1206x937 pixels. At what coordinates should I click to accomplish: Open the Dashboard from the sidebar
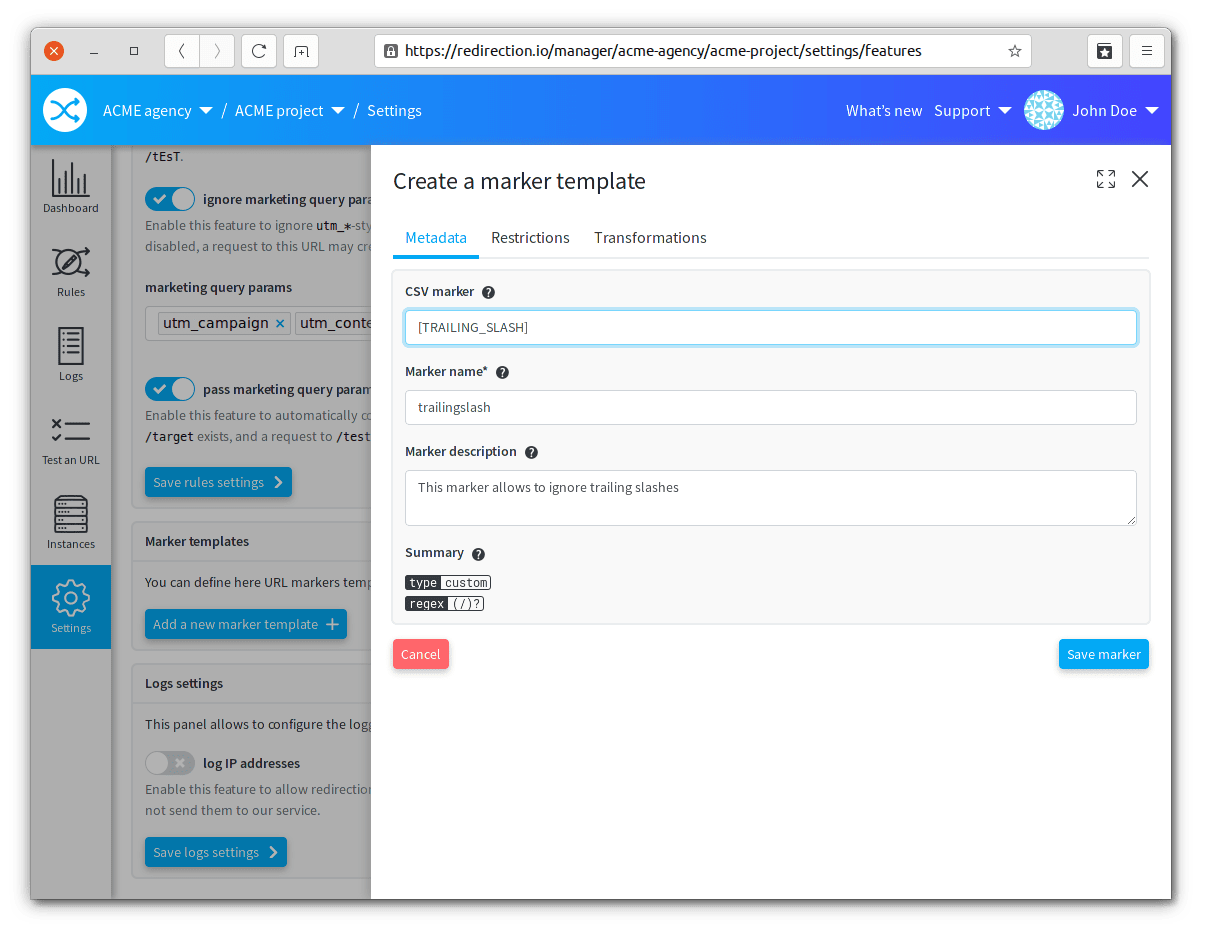[x=70, y=188]
